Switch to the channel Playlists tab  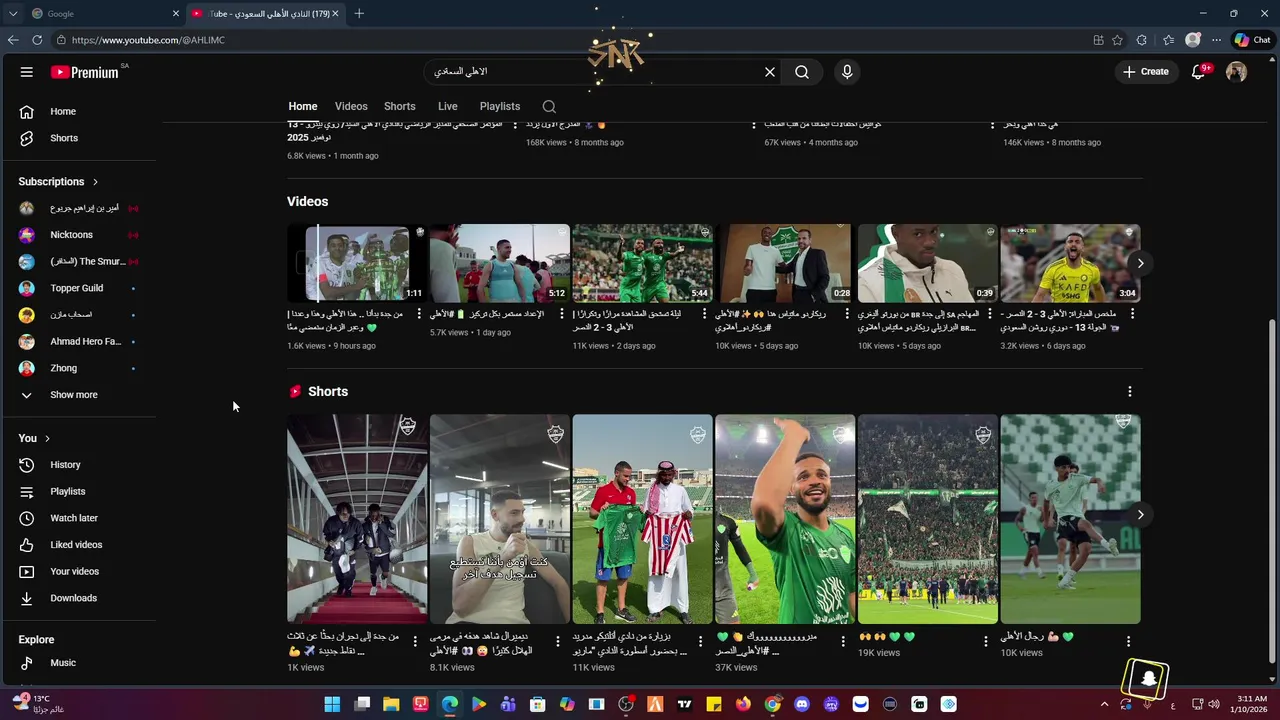point(500,107)
